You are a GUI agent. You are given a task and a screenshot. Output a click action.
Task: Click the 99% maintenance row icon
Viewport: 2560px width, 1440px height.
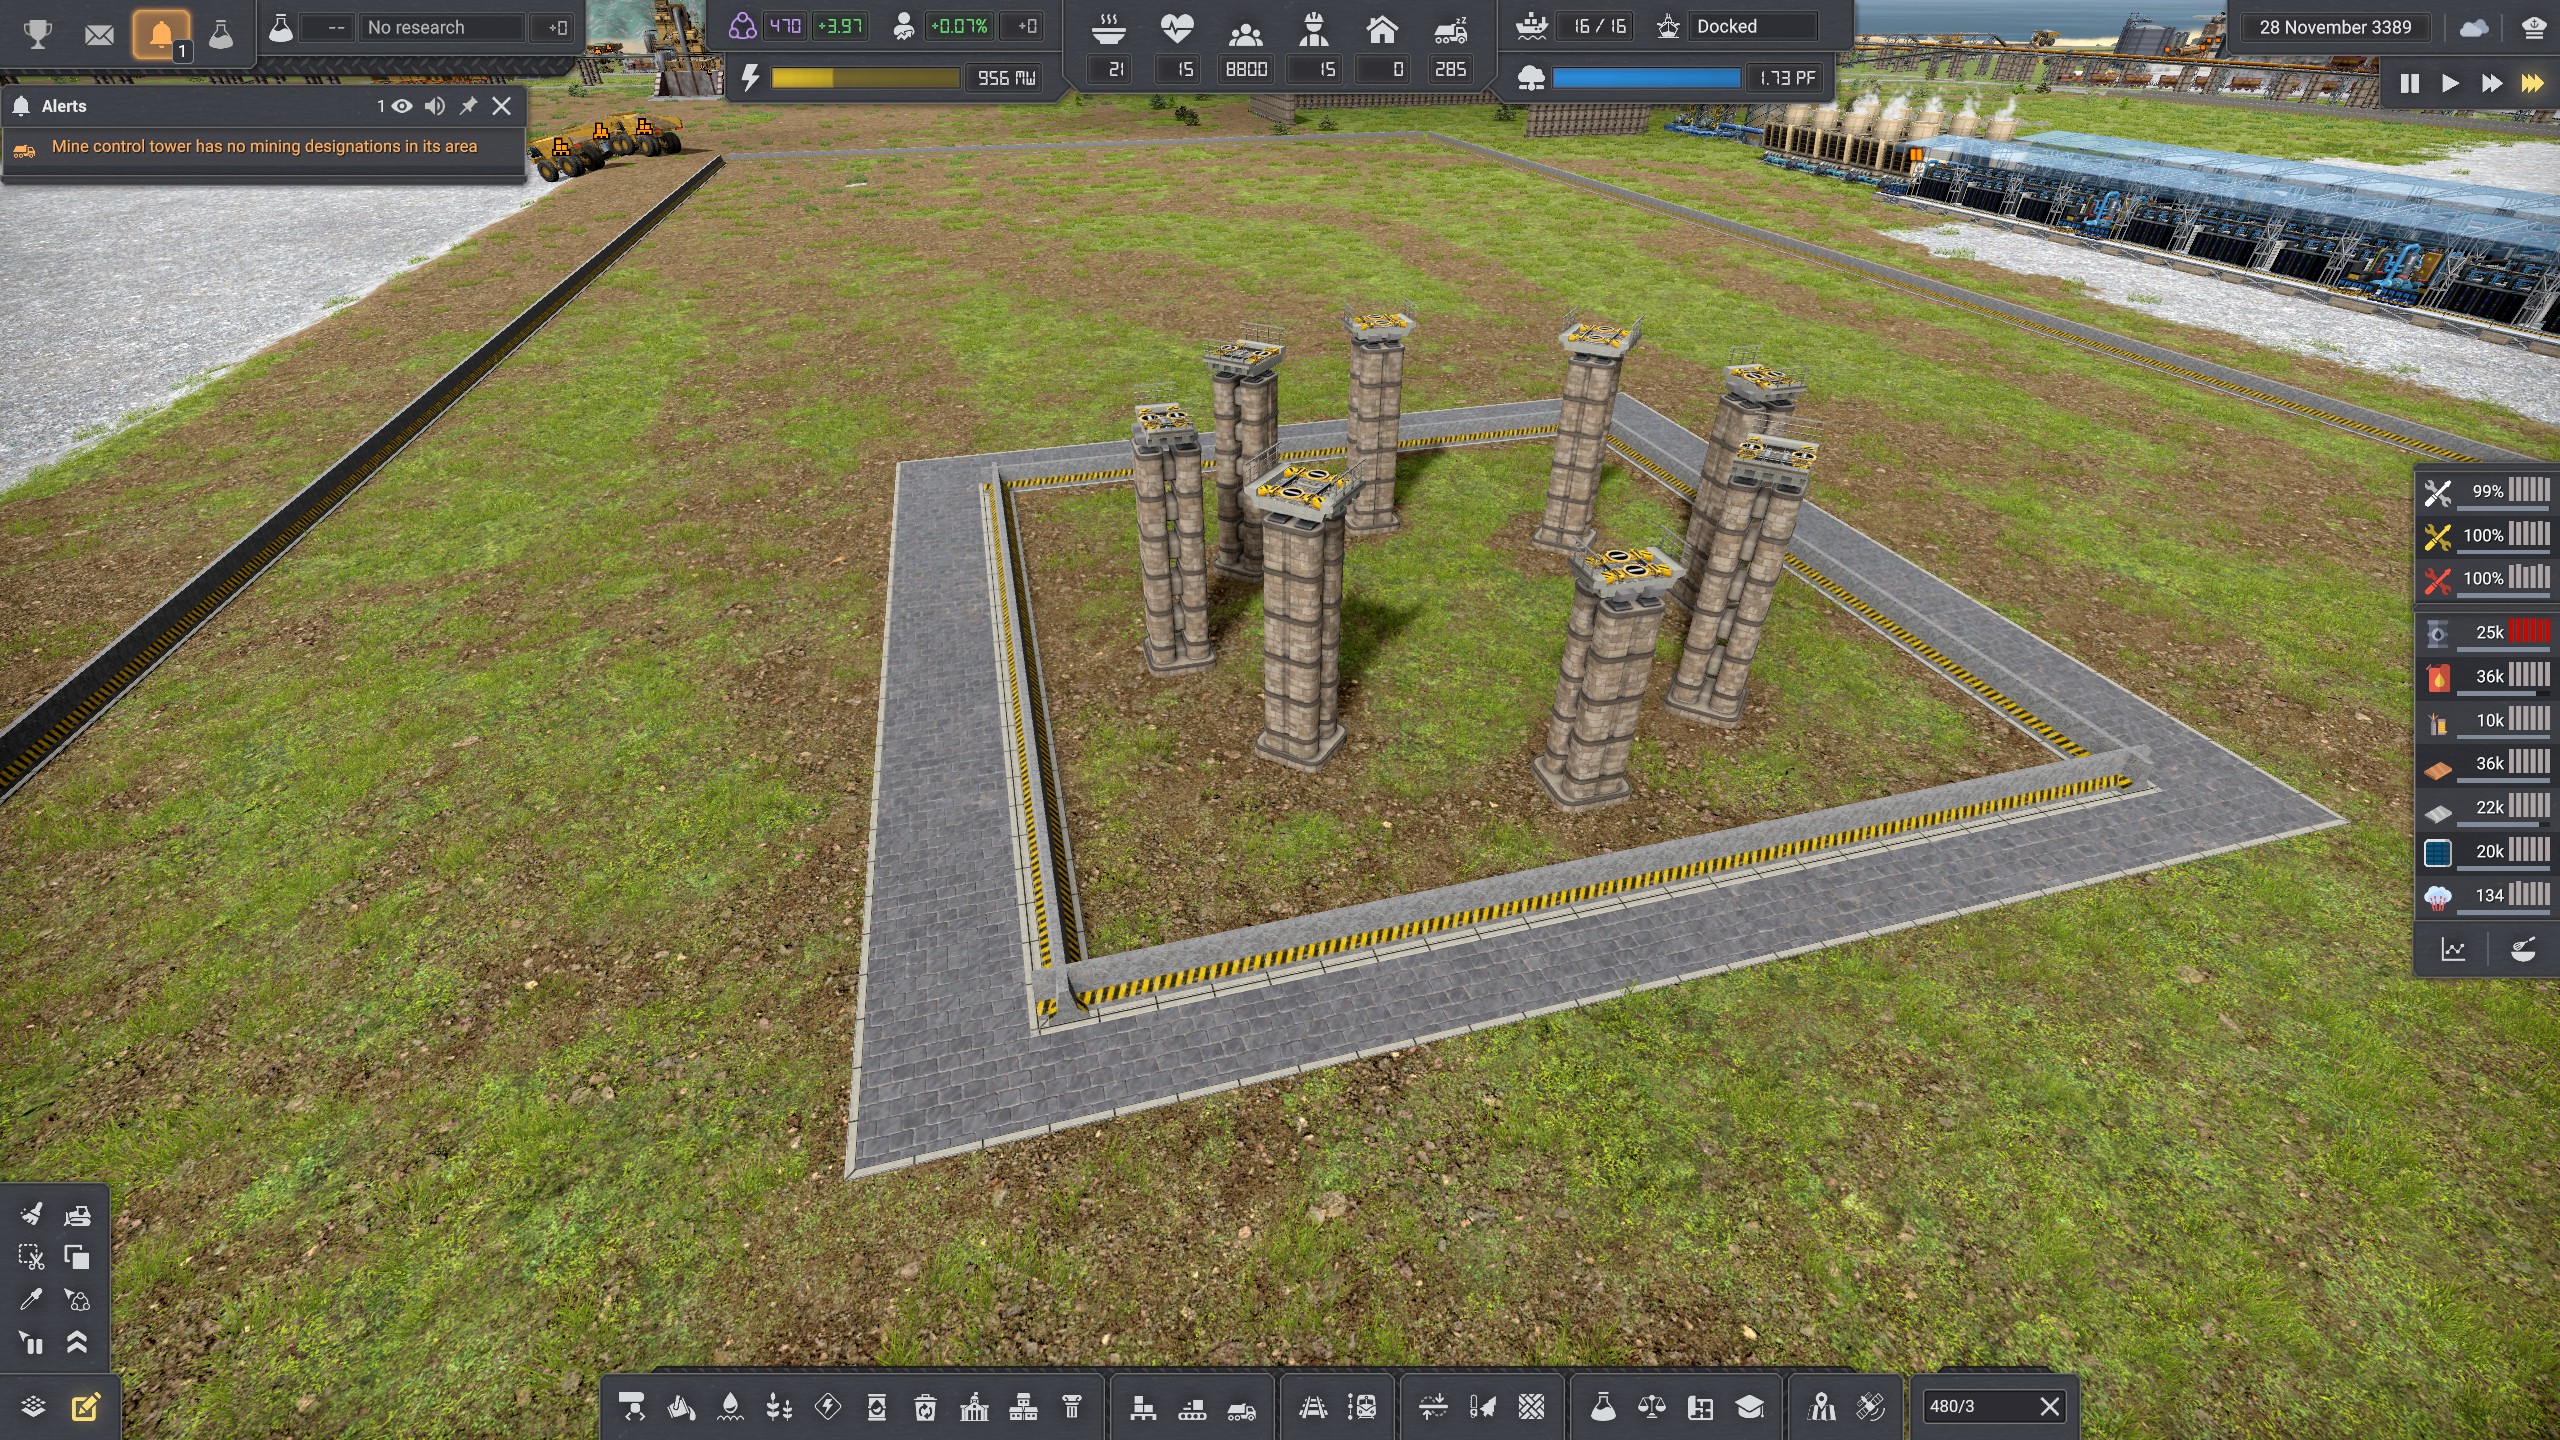coord(2437,492)
